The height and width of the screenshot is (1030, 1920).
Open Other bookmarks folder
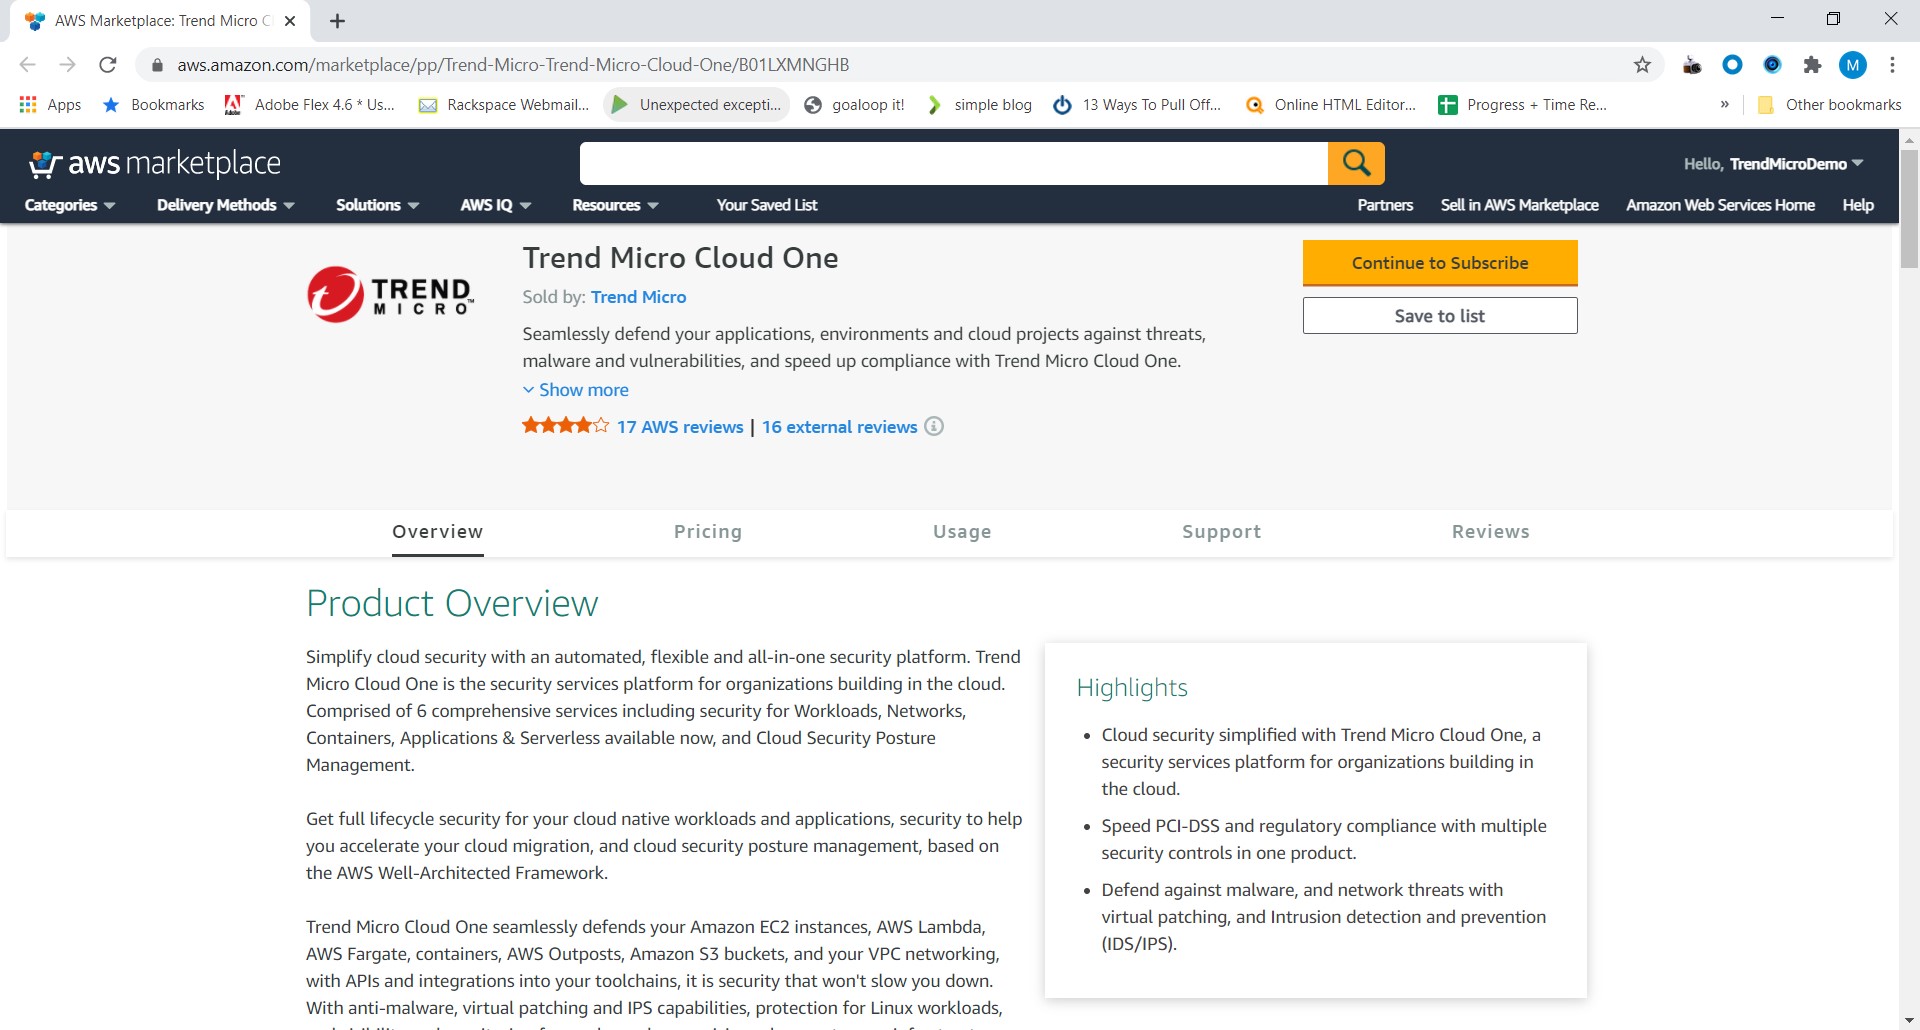[1830, 105]
